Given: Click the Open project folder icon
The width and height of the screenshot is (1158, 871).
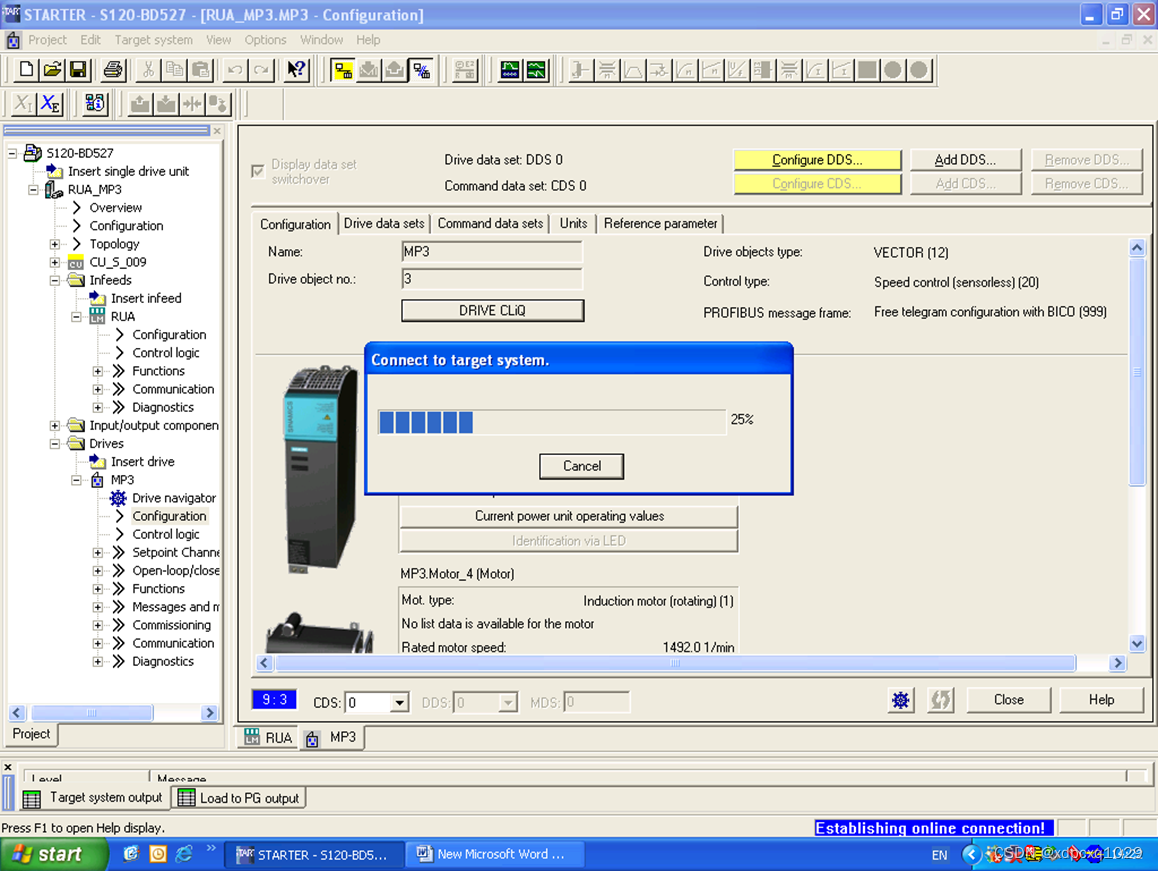Looking at the screenshot, I should pos(52,70).
